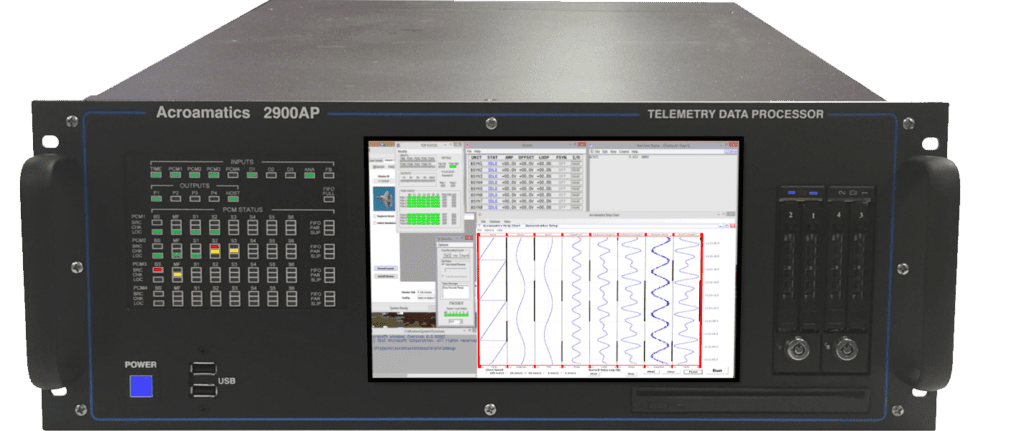Click the Reread Layout button

click(x=384, y=268)
